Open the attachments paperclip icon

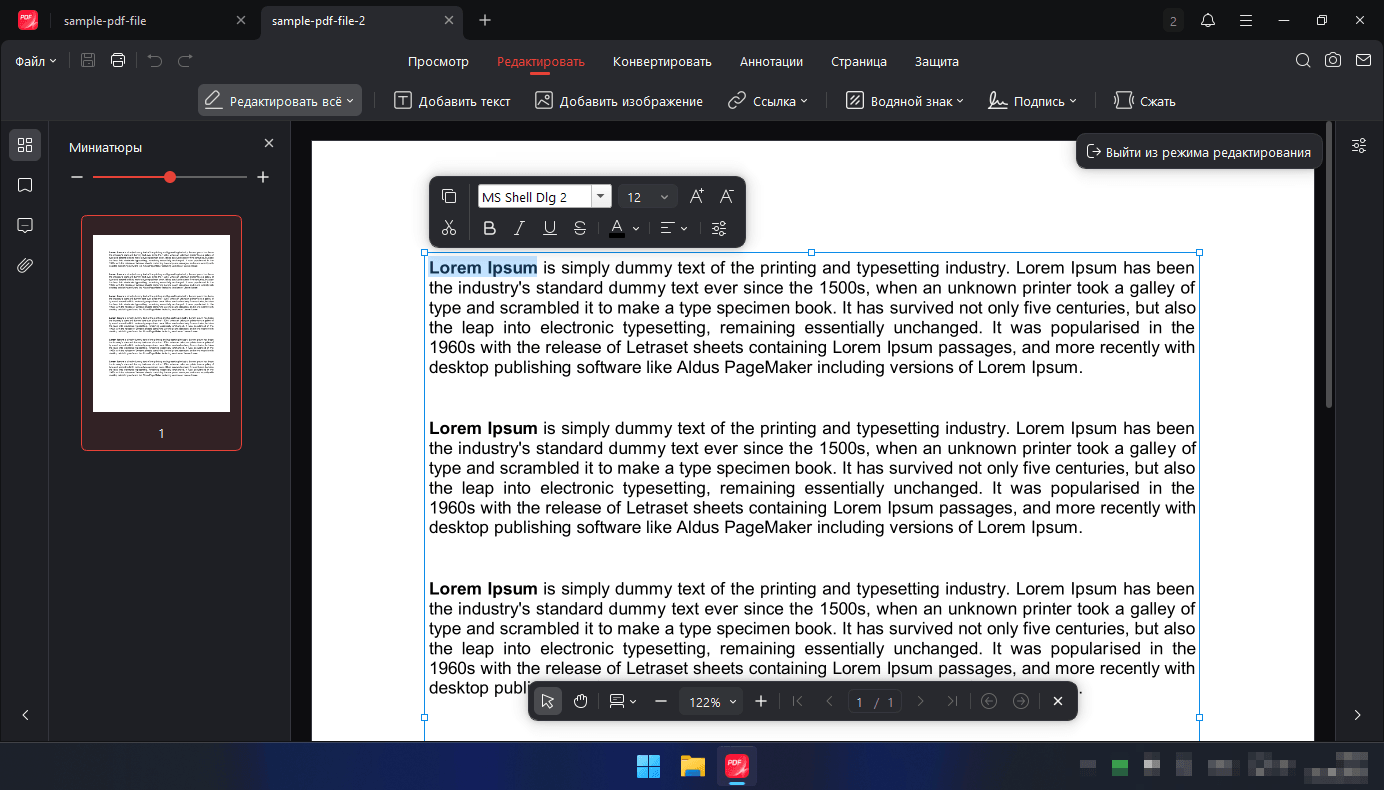25,265
